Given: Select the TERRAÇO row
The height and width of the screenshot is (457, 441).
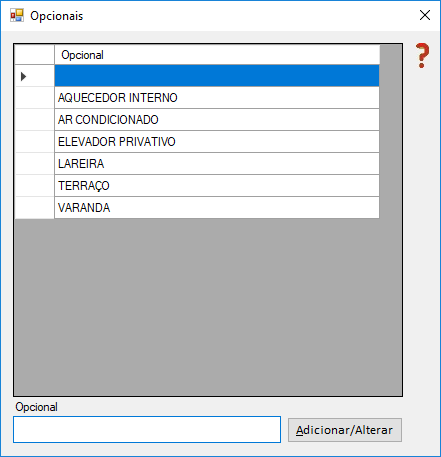Looking at the screenshot, I should pyautogui.click(x=217, y=186).
